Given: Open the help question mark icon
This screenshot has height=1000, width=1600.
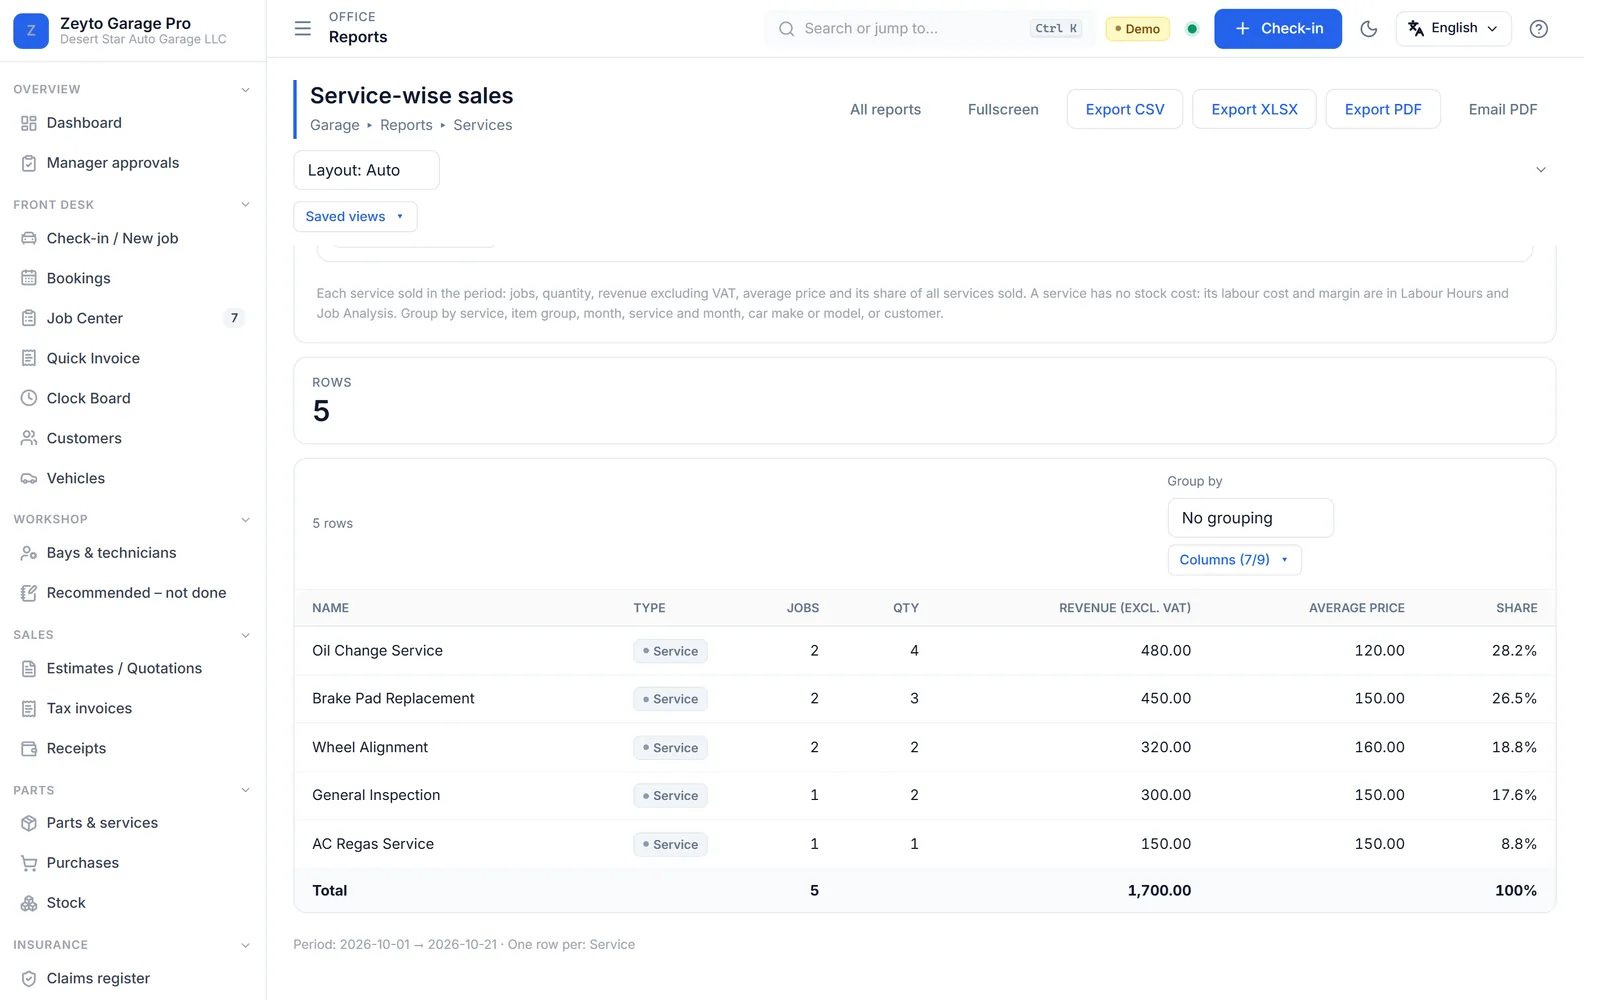Looking at the screenshot, I should tap(1538, 29).
